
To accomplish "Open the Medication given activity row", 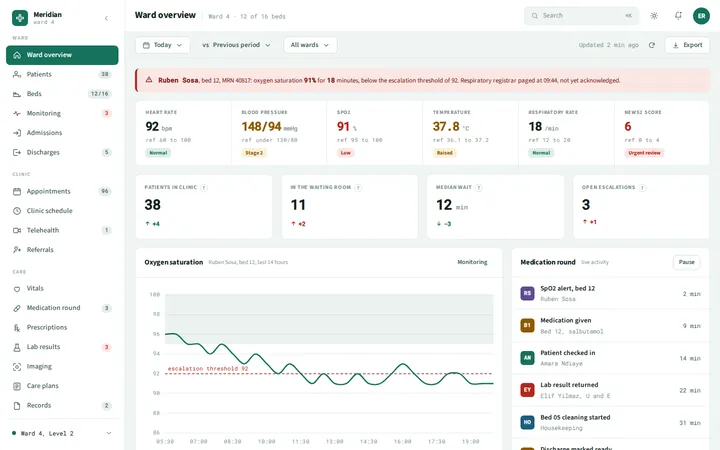I will 610,326.
